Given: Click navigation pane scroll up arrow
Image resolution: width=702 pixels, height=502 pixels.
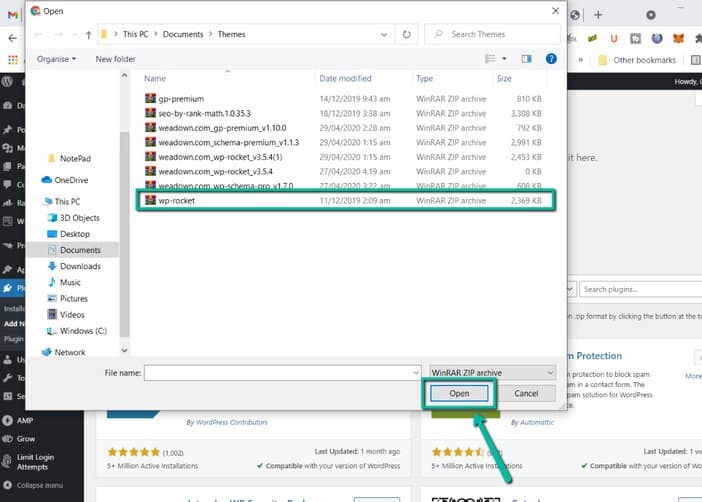Looking at the screenshot, I should click(x=124, y=76).
